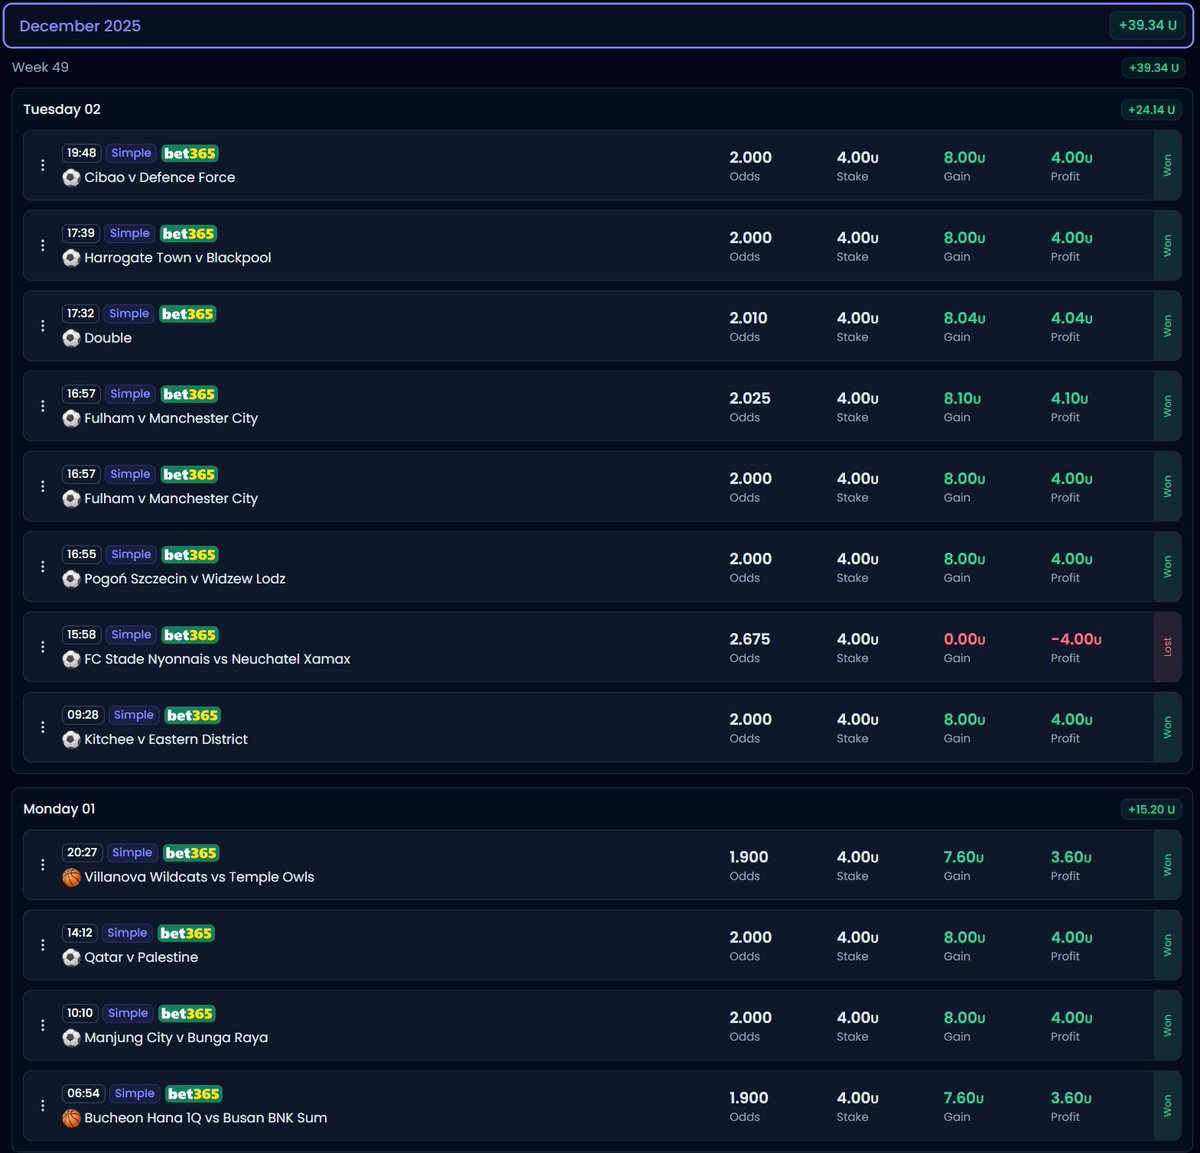Screen dimensions: 1200x1153
Task: Open the options menu for the Double bet
Action: (42, 325)
